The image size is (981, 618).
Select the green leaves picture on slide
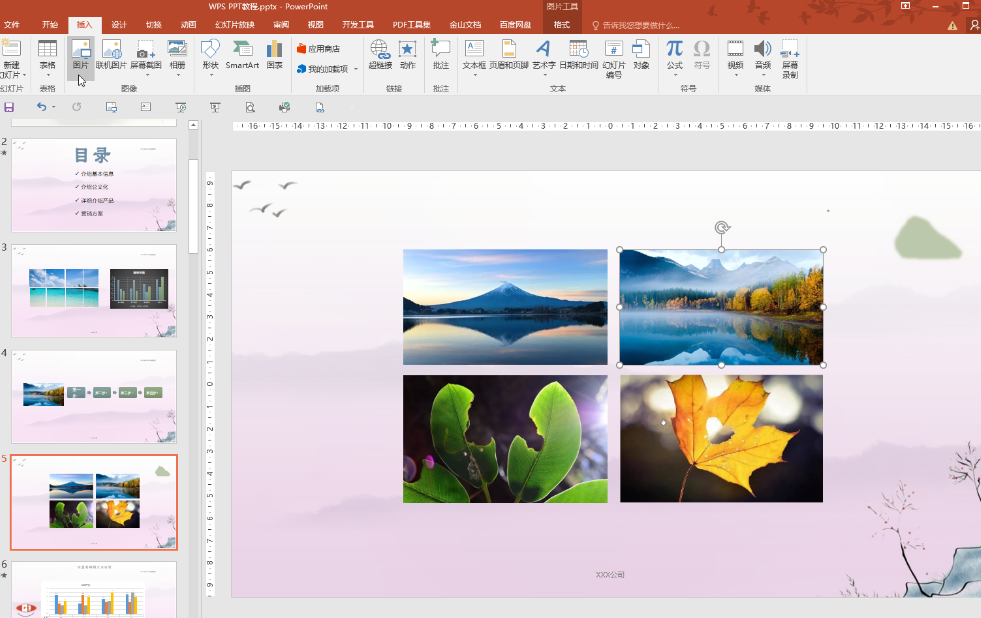[x=505, y=438]
